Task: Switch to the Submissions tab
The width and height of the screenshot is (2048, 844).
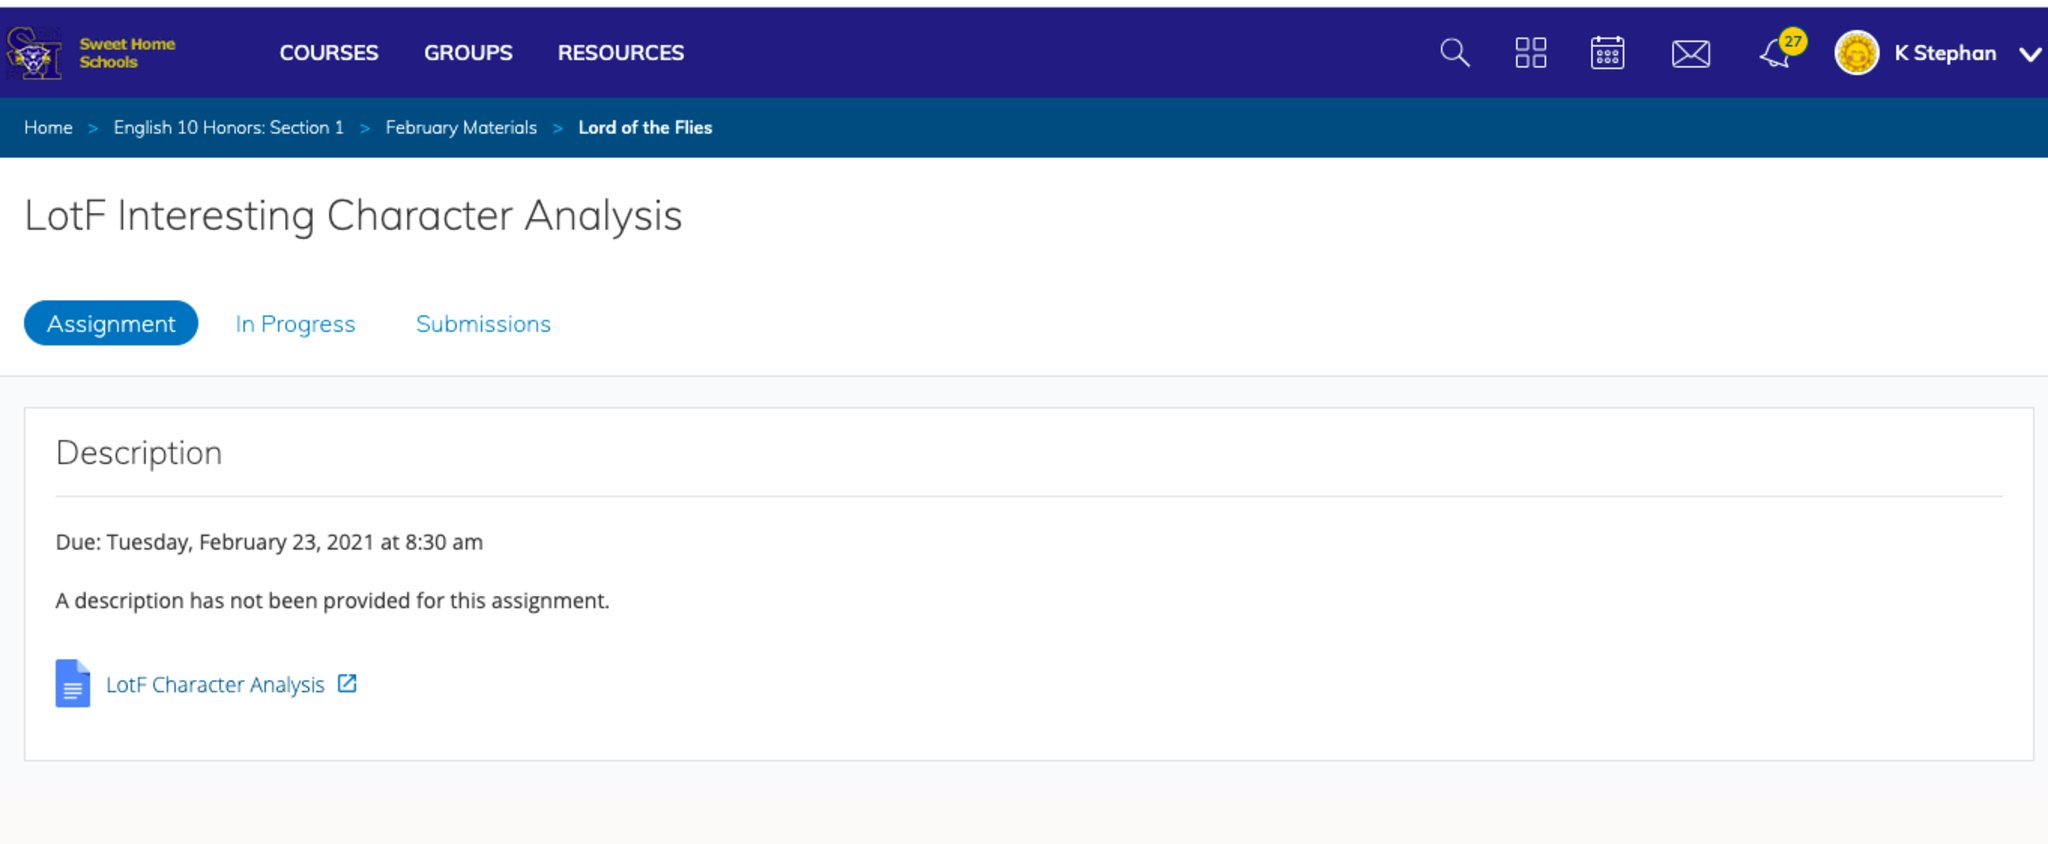Action: point(483,324)
